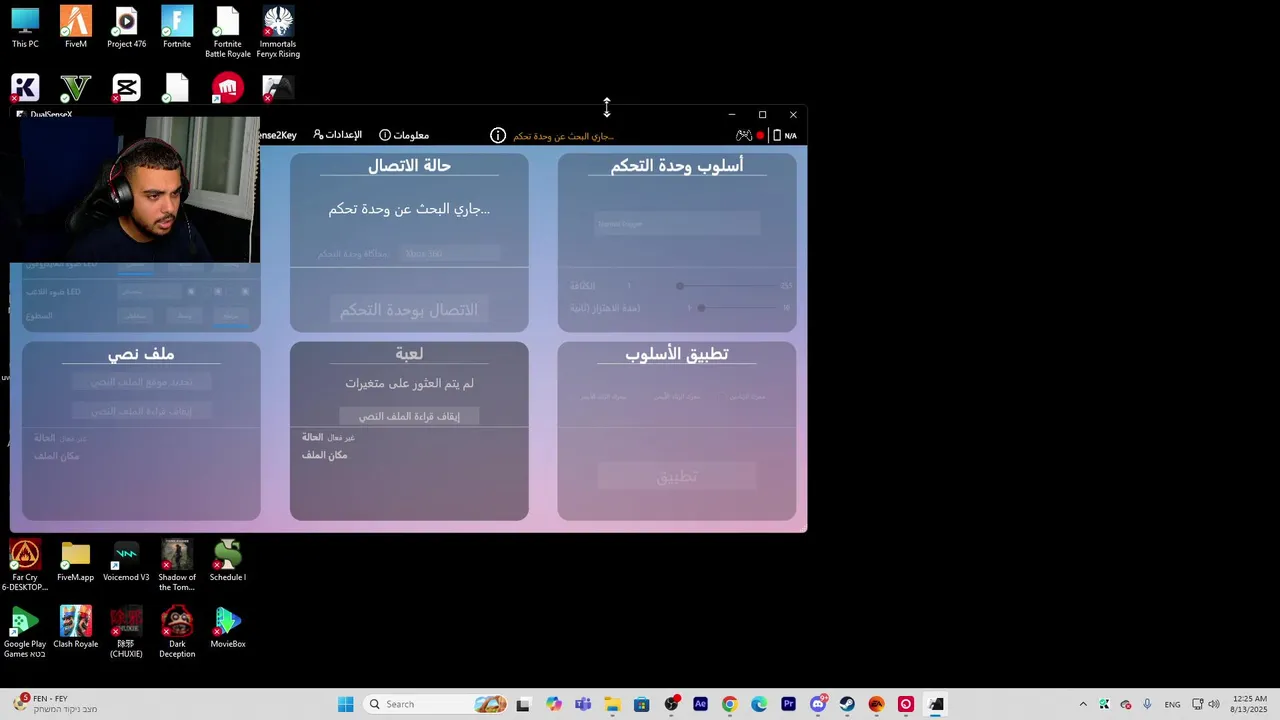Open the CHUXIE desktop shortcut
Viewport: 1280px width, 720px height.
(126, 632)
